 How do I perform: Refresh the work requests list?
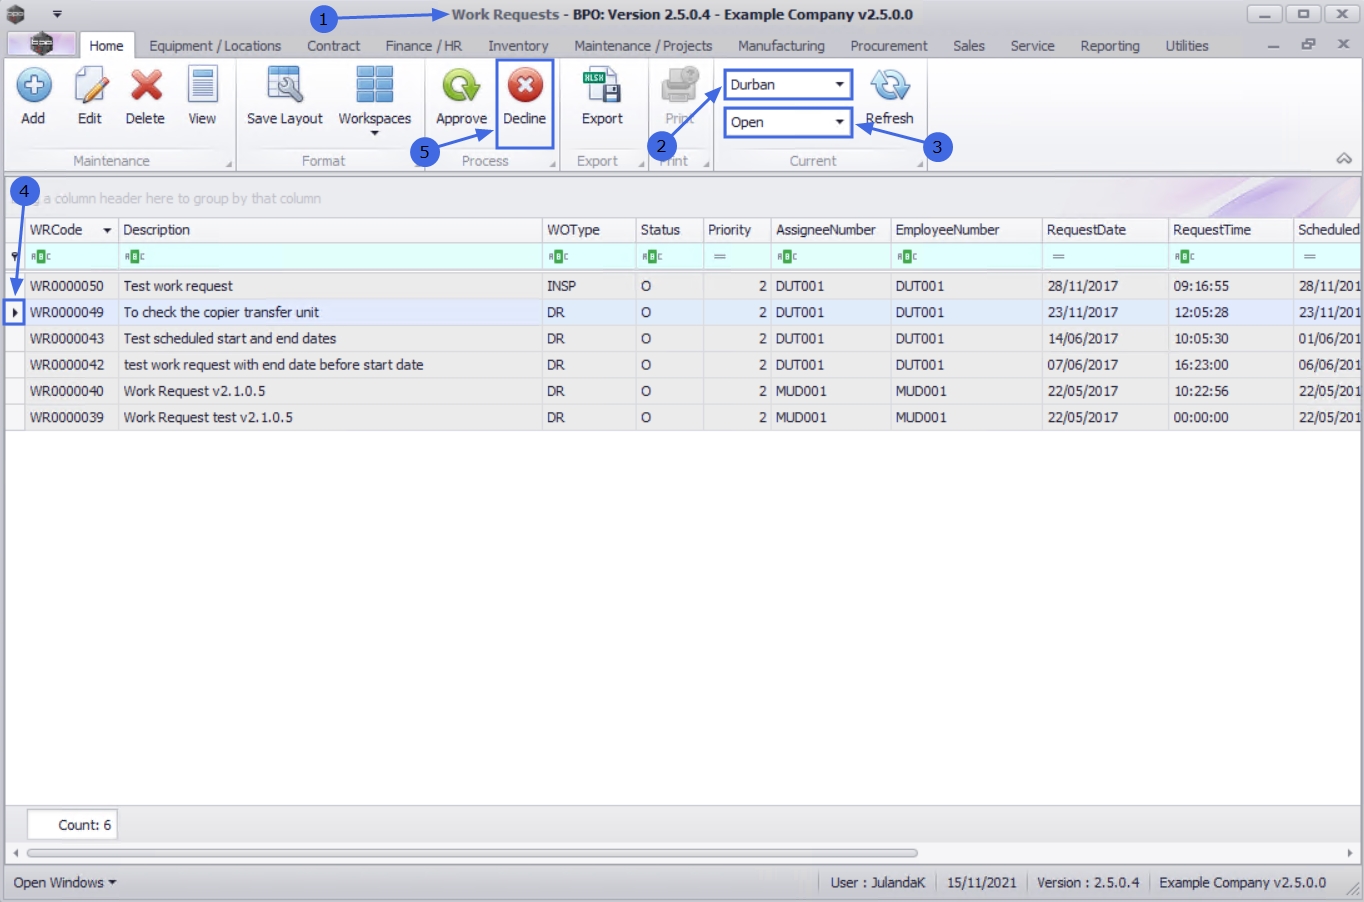tap(889, 96)
